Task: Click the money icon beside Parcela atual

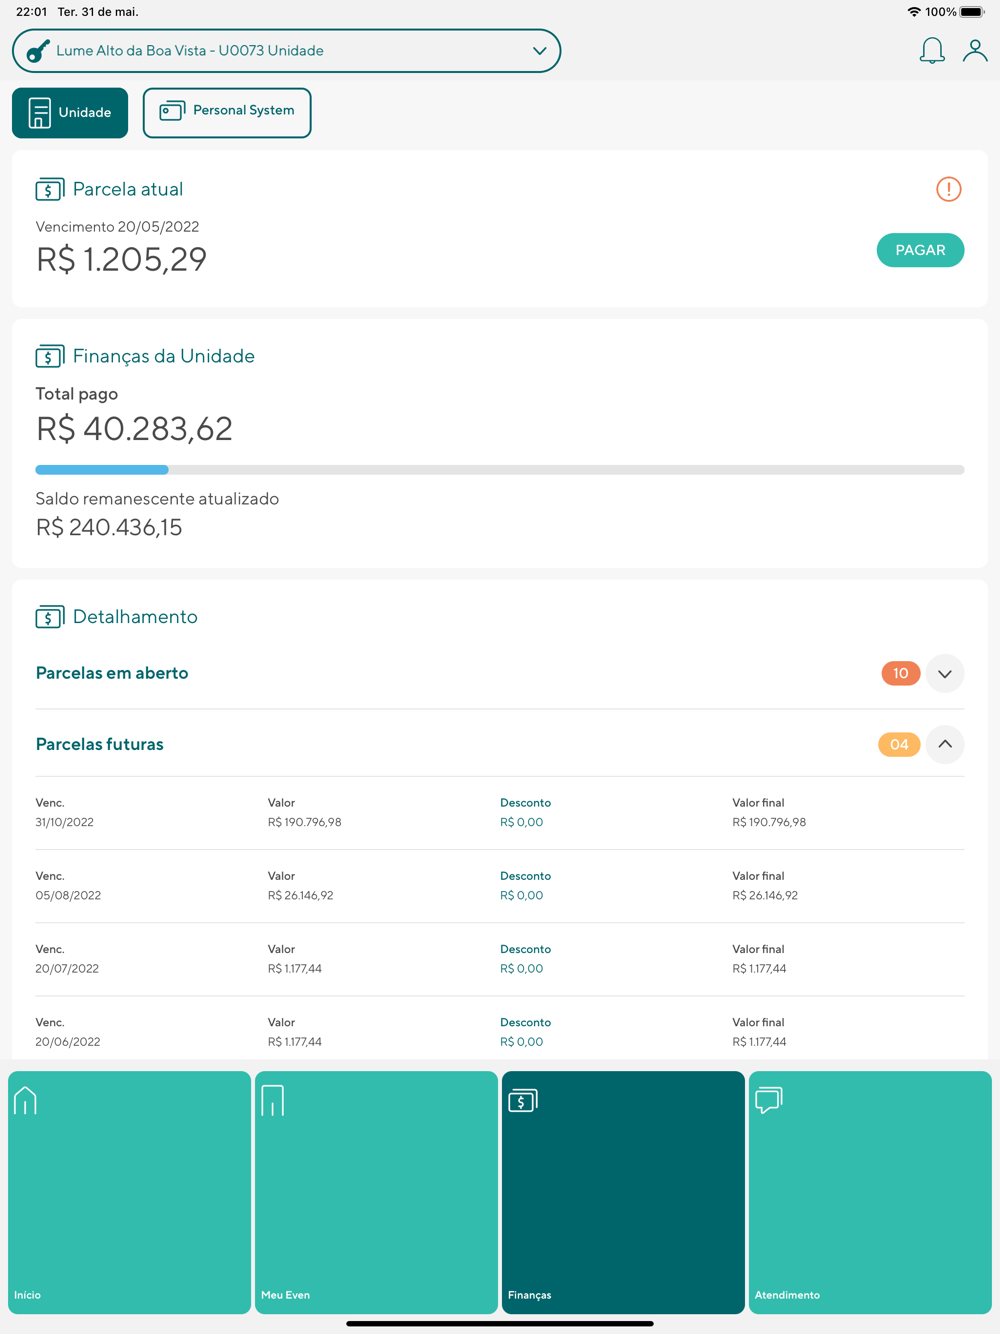Action: pos(49,189)
